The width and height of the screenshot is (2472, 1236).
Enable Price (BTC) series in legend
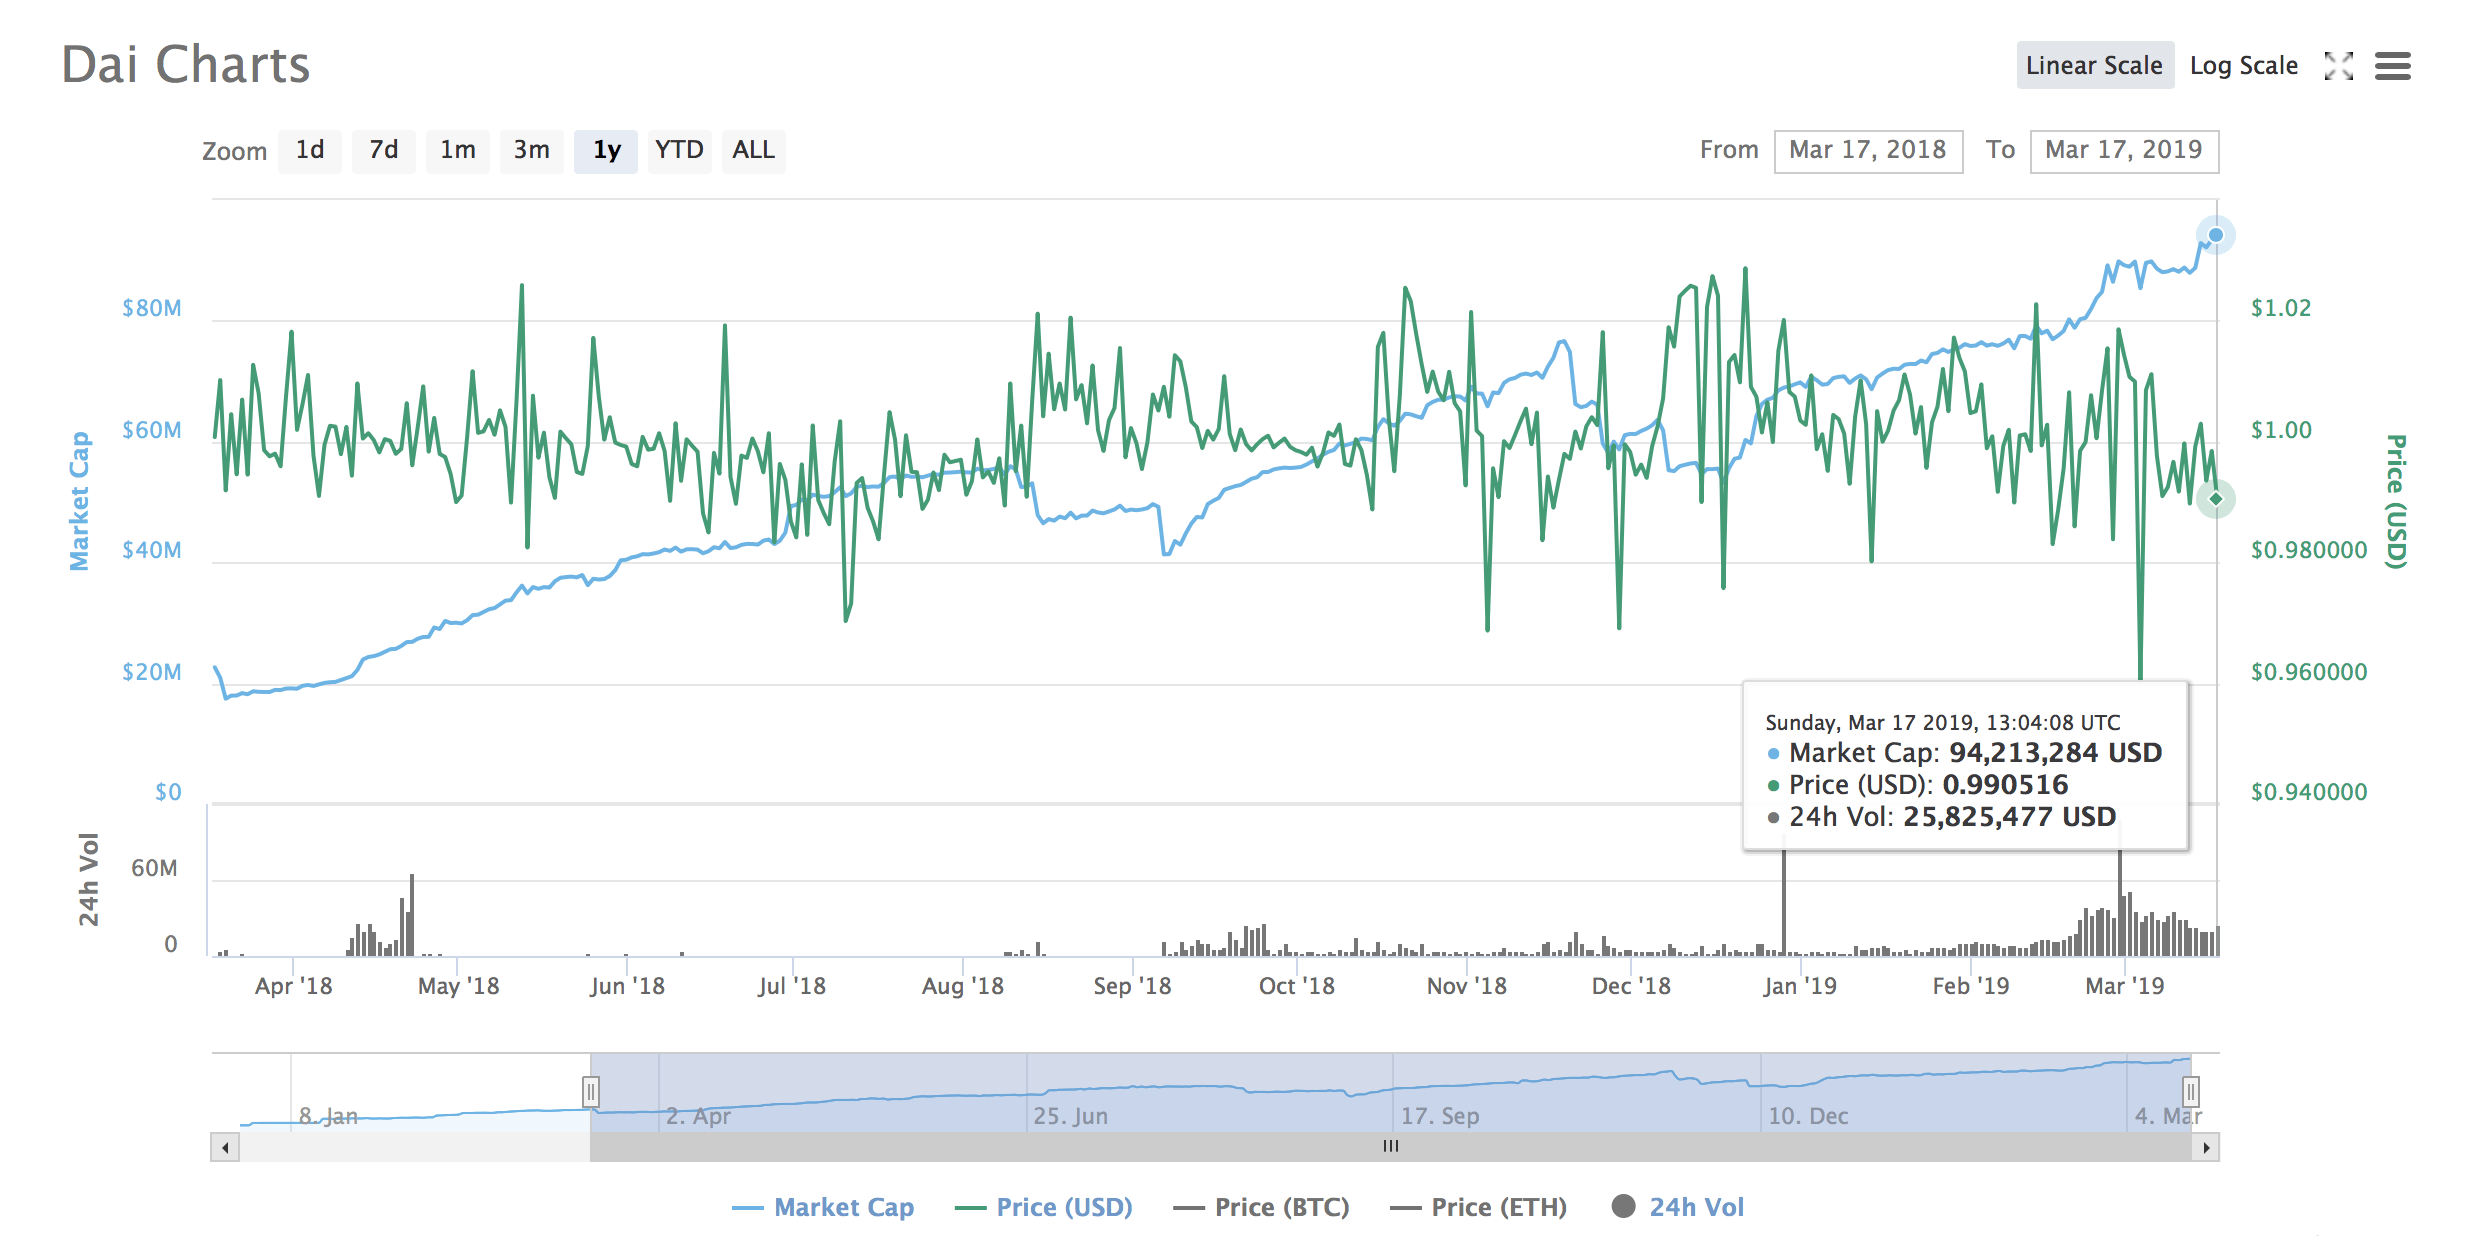(1262, 1208)
